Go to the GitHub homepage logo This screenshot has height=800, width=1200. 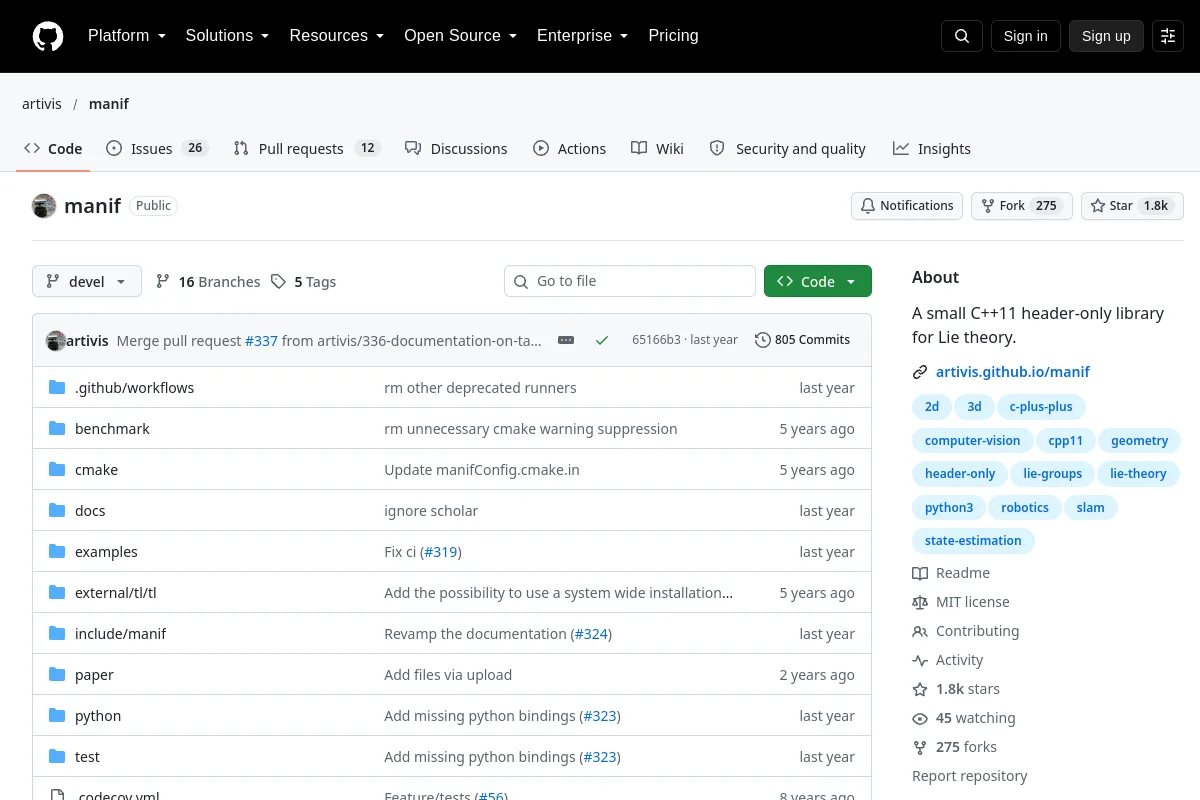click(x=48, y=36)
